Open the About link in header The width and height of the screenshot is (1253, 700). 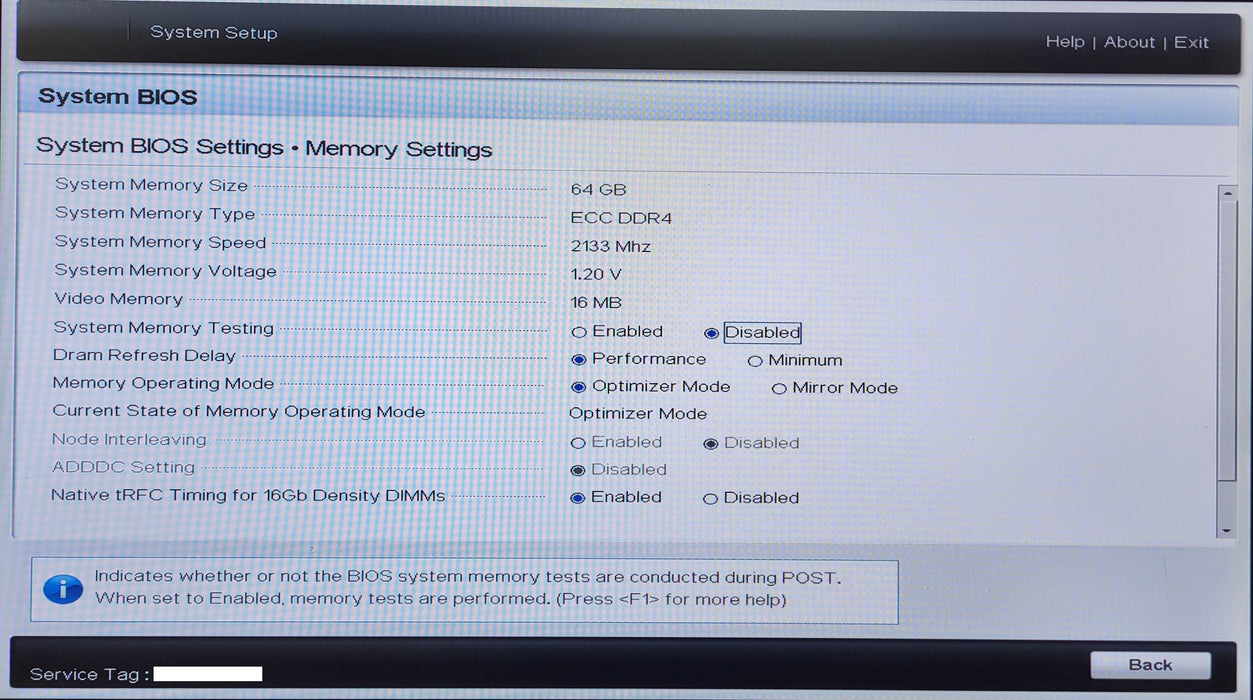[1130, 42]
